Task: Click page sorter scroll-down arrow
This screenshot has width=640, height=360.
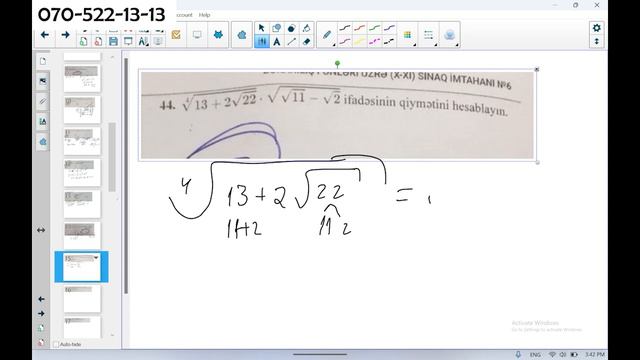Action: click(112, 335)
